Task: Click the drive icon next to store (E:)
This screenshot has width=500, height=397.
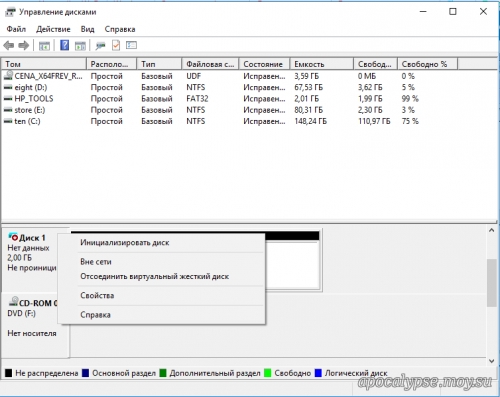Action: pos(8,110)
